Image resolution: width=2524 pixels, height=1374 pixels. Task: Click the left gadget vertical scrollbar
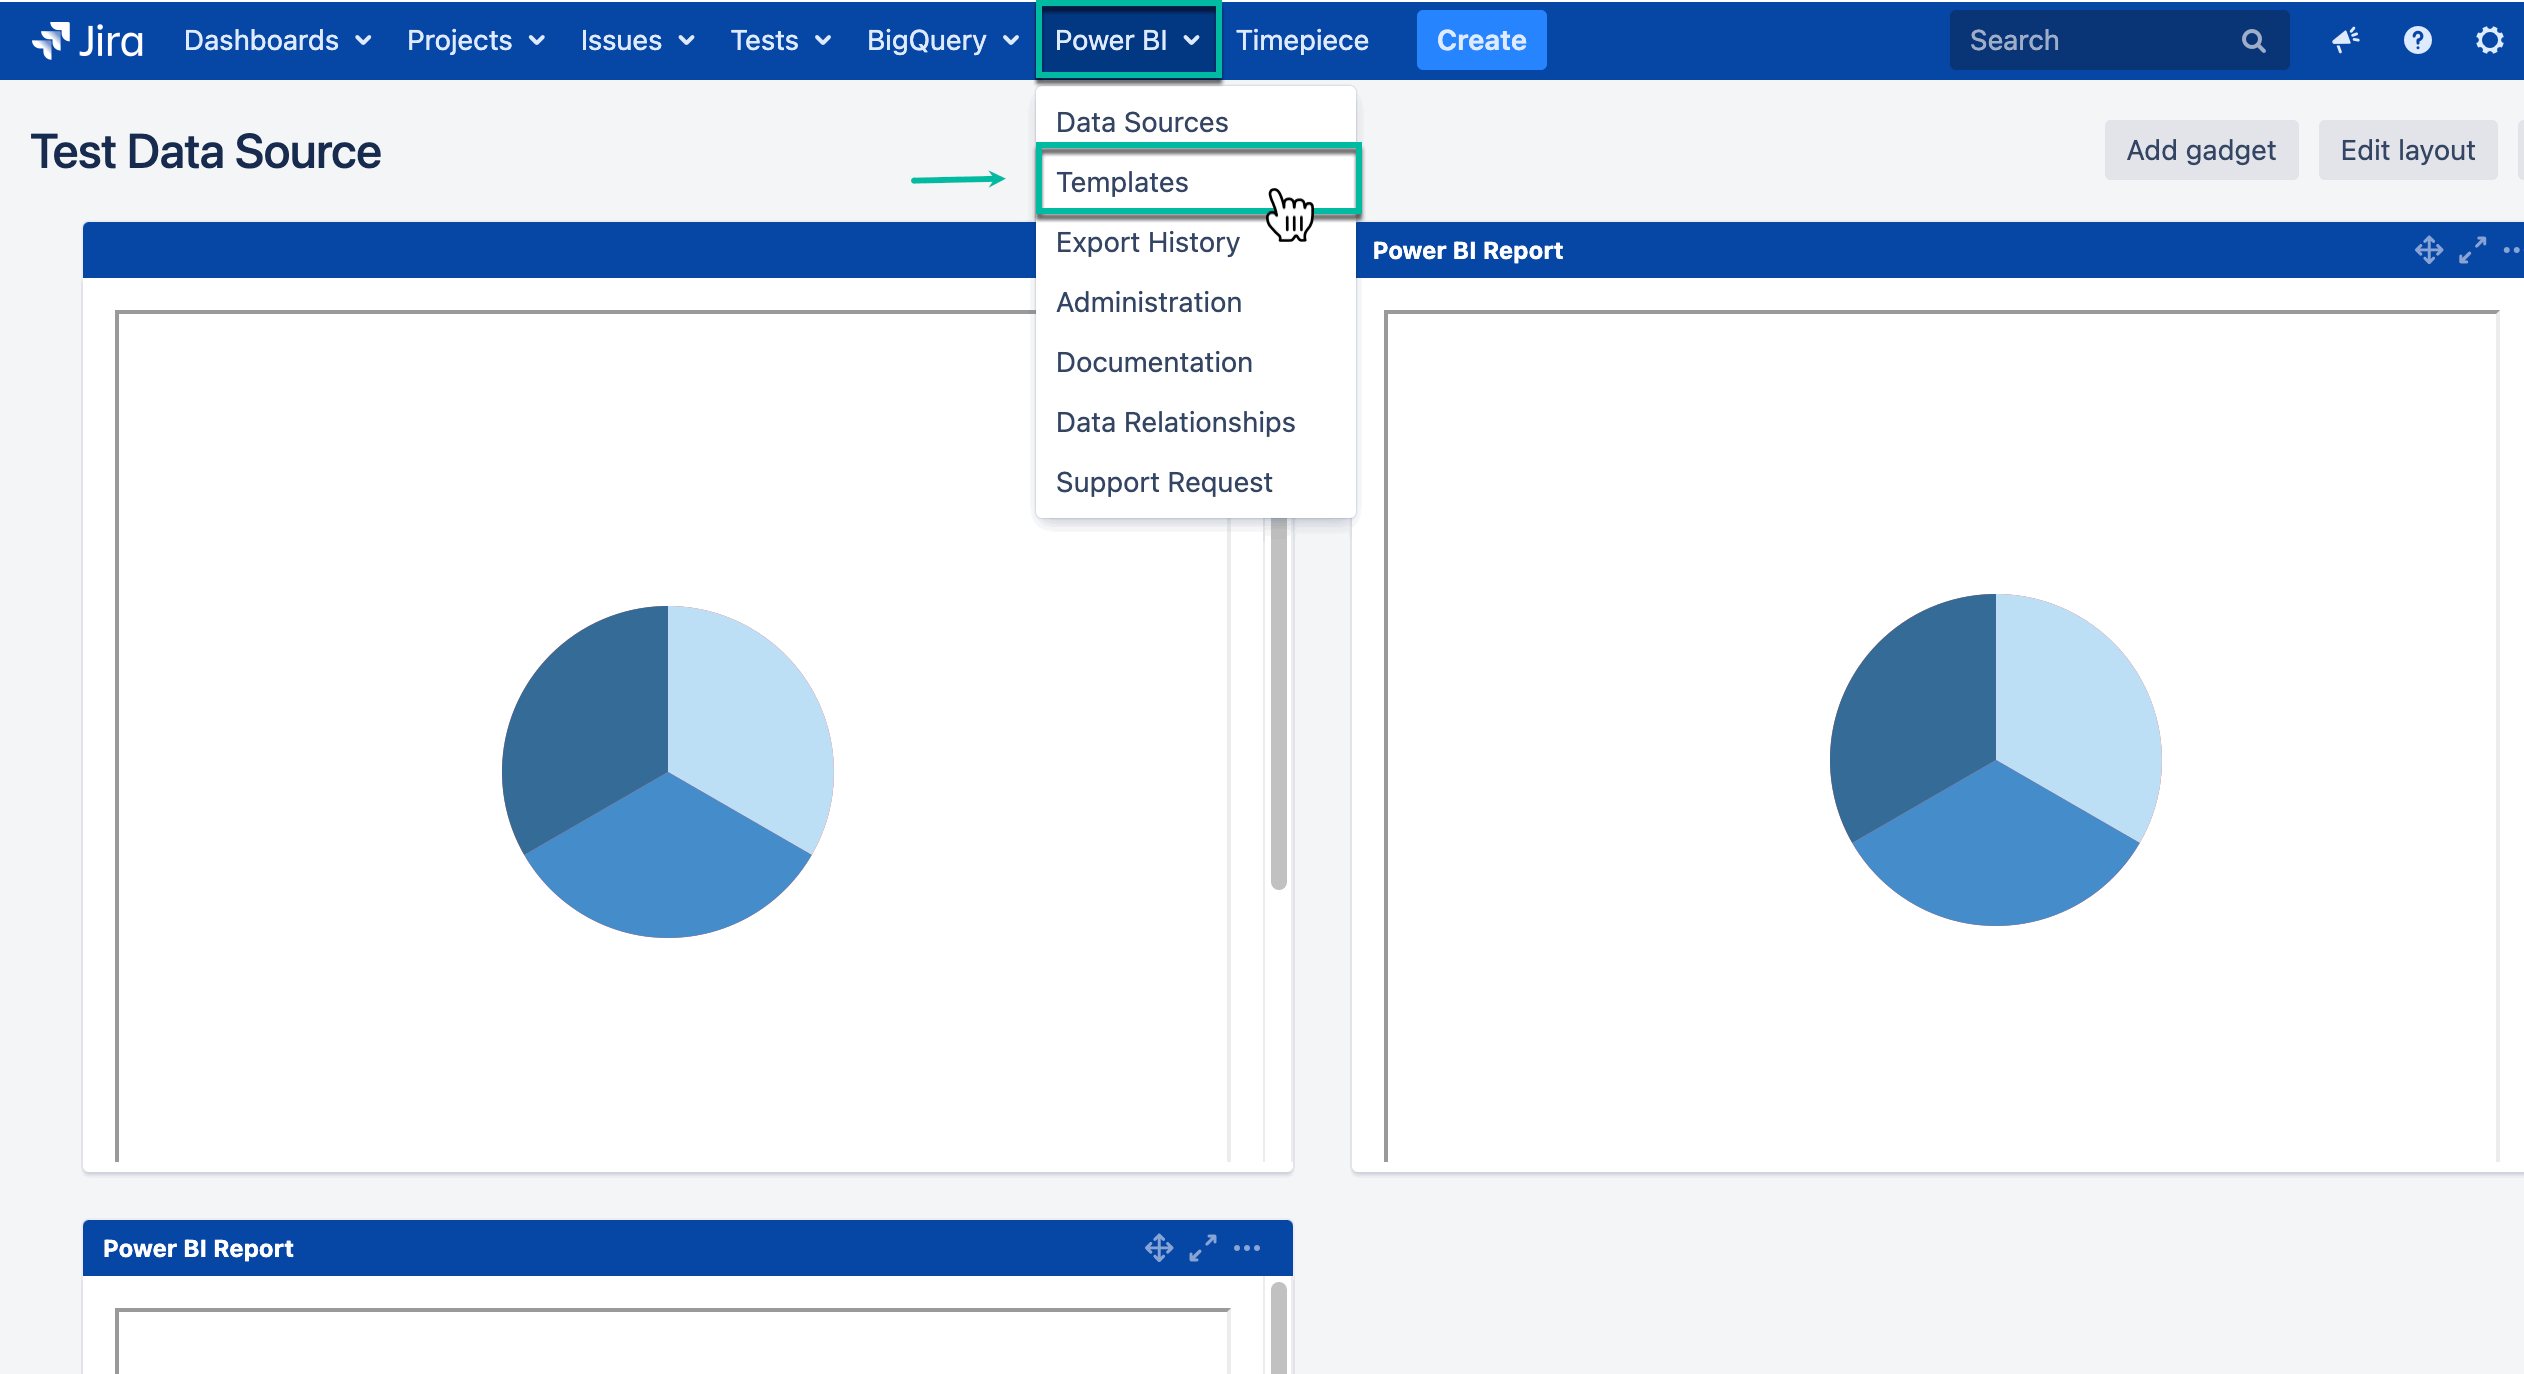tap(1278, 700)
